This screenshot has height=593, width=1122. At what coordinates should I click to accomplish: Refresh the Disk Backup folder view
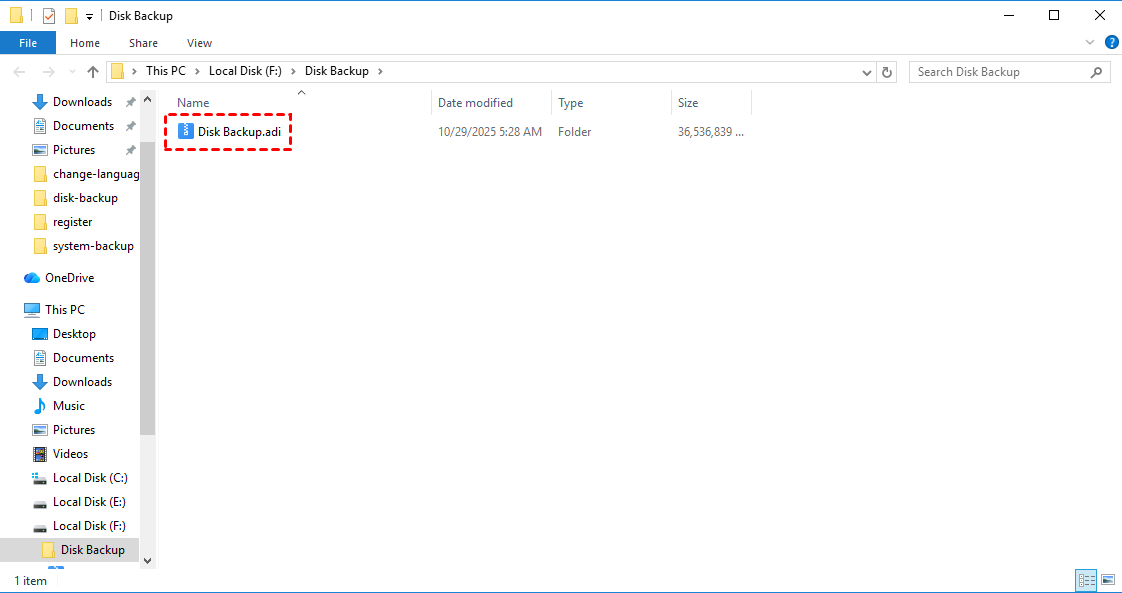coord(887,72)
